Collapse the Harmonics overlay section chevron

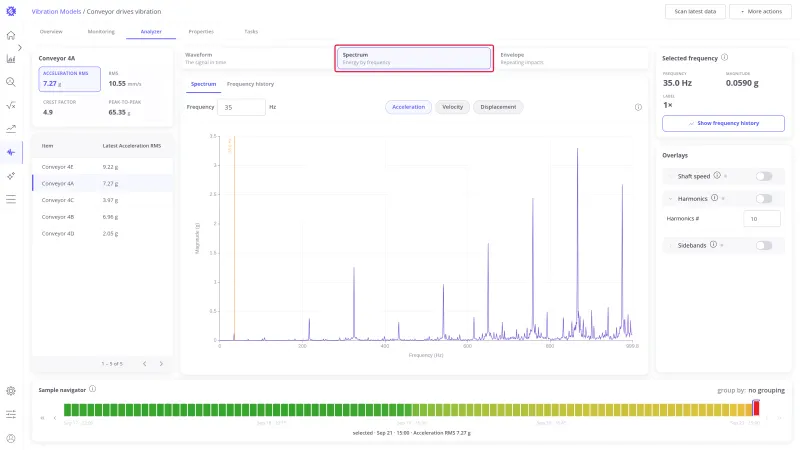670,199
